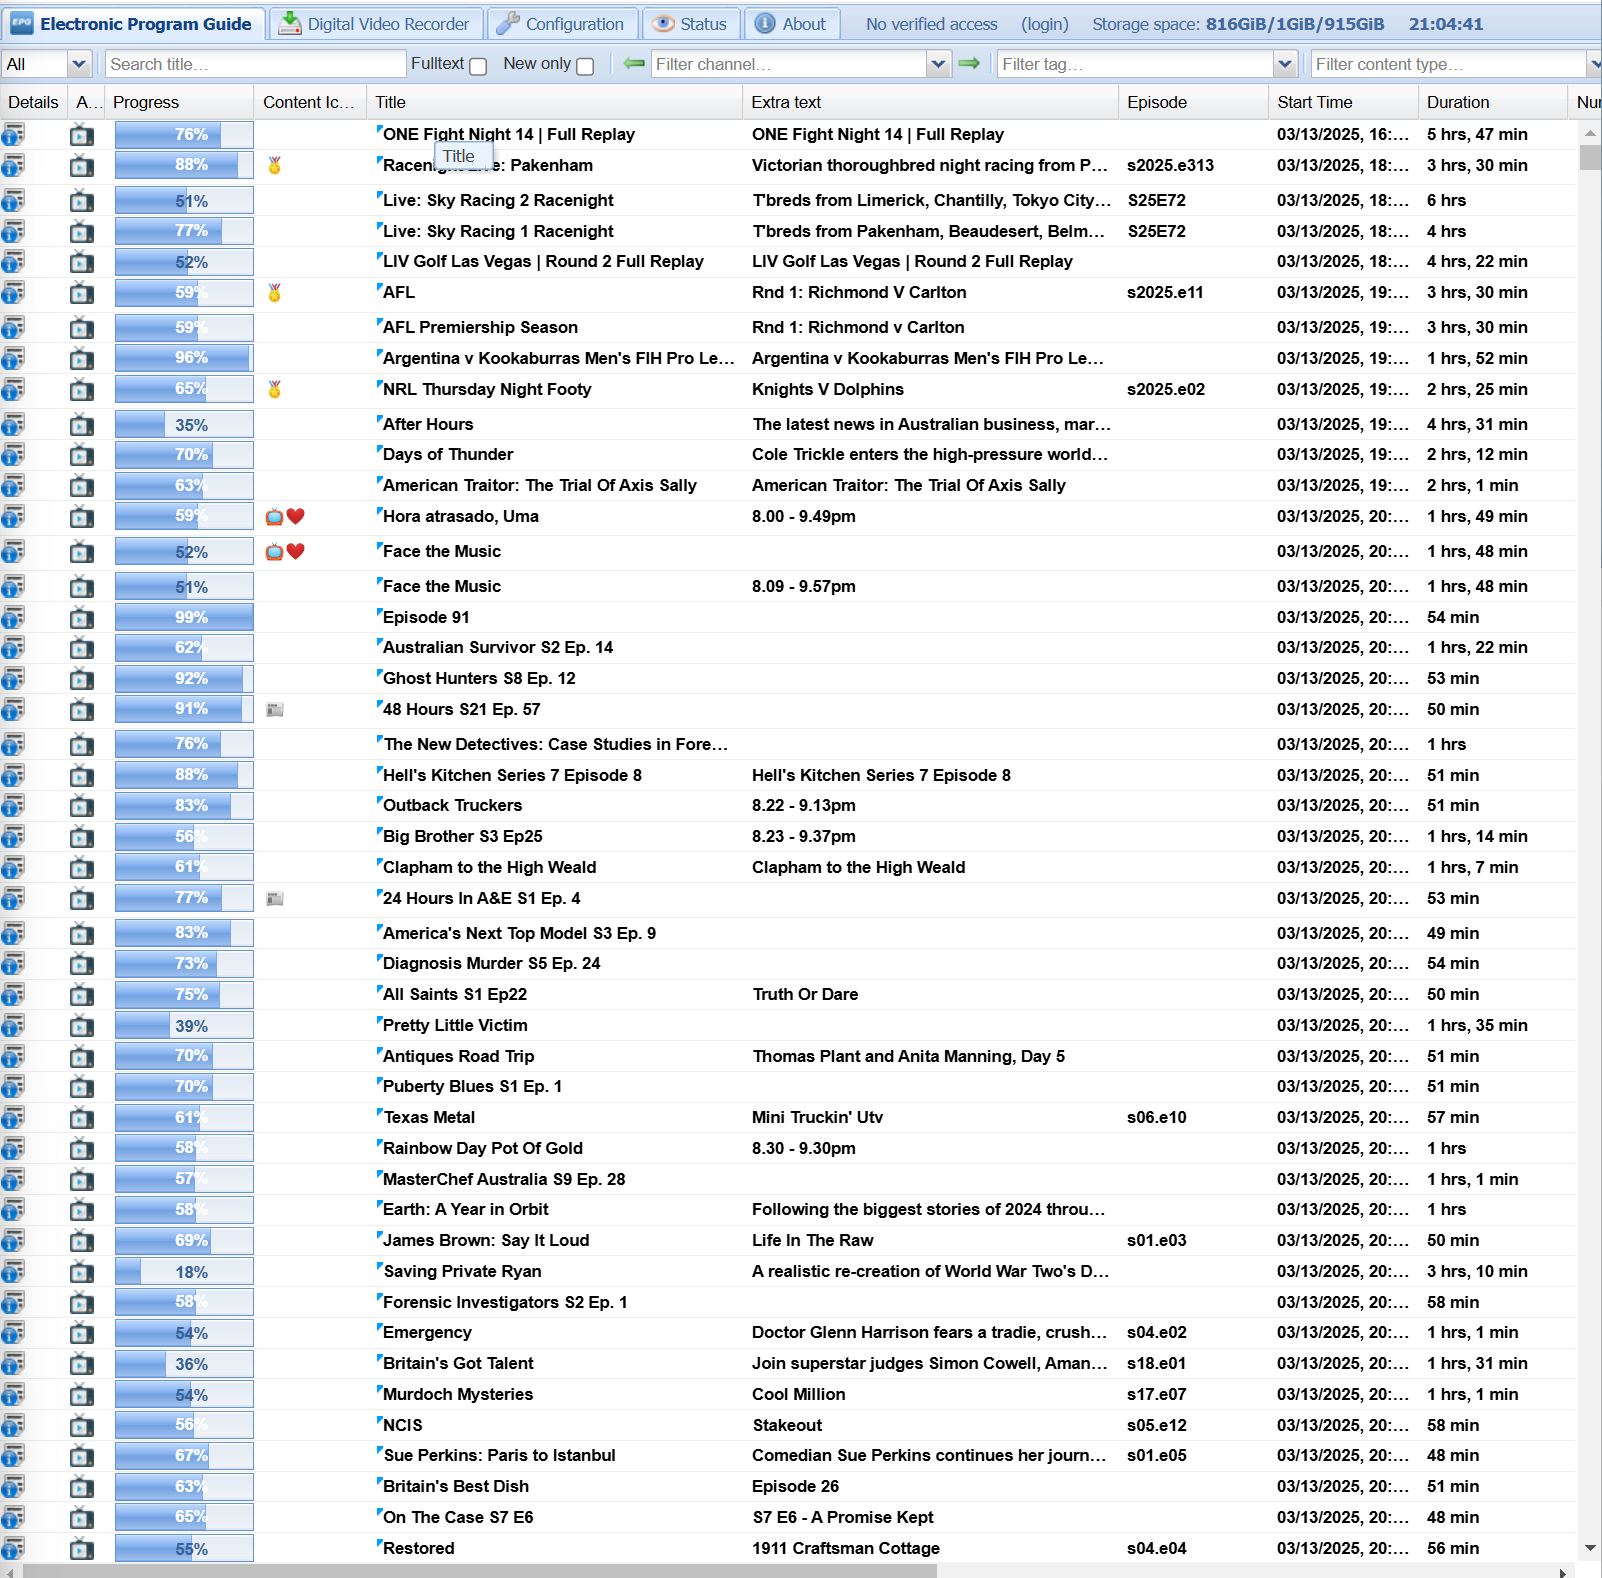The height and width of the screenshot is (1578, 1602).
Task: Open details icon for AFL Premiership Season
Action: pos(12,328)
